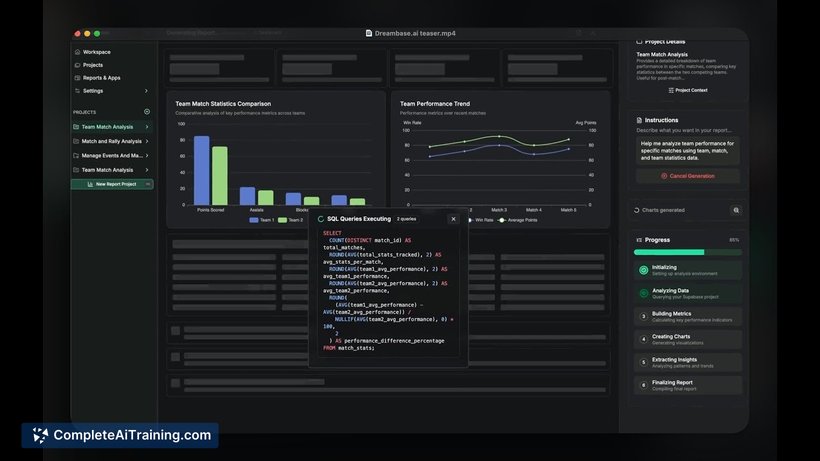Image resolution: width=820 pixels, height=461 pixels.
Task: Select the Reports & Apps label
Action: point(101,78)
